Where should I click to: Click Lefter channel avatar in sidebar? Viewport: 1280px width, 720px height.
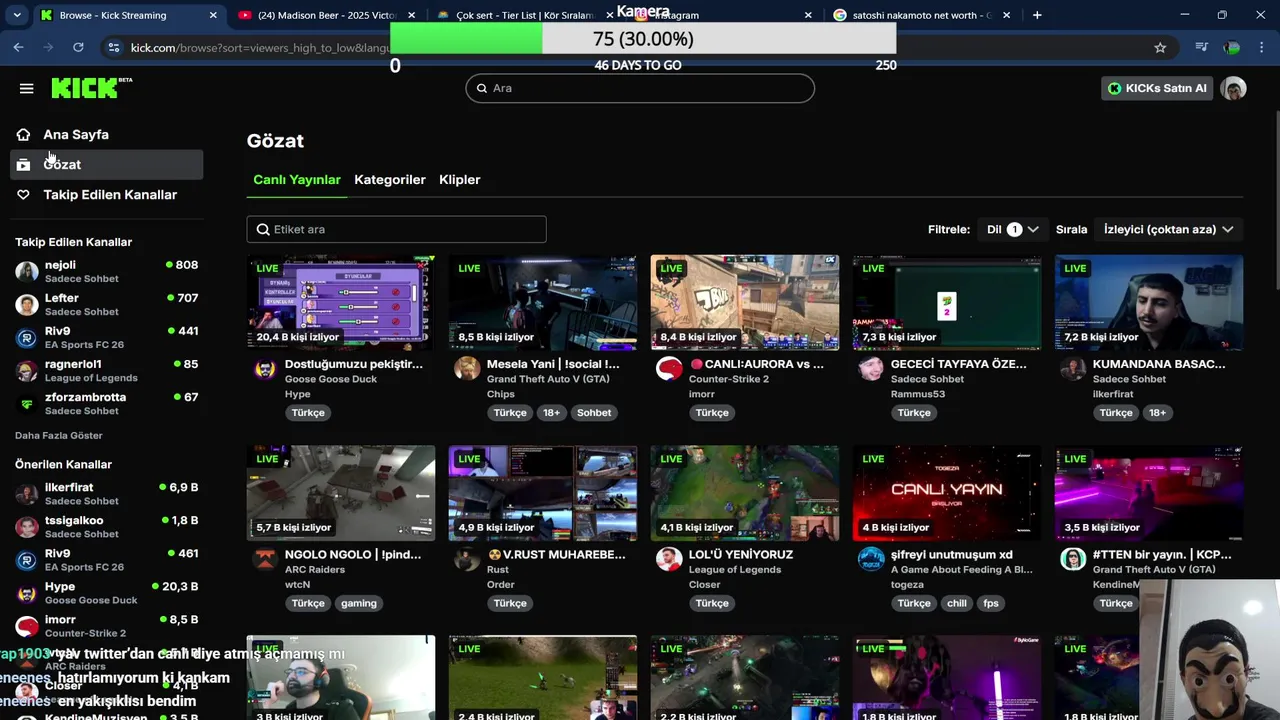point(27,304)
